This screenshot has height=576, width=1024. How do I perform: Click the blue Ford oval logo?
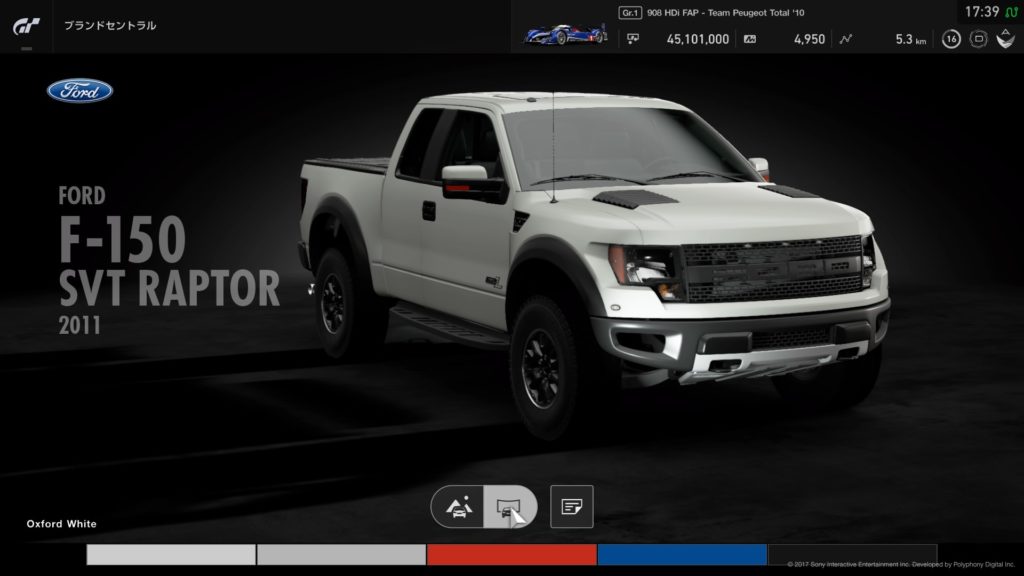pos(80,91)
